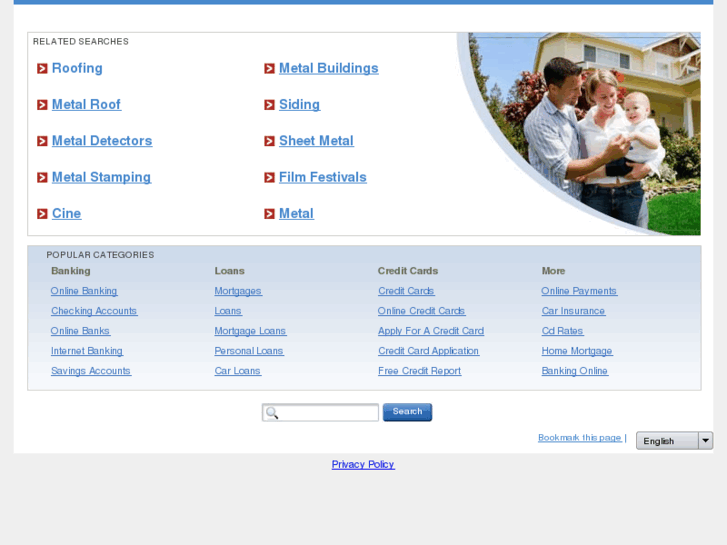This screenshot has width=727, height=545.
Task: Open the Banking Online link
Action: [574, 371]
